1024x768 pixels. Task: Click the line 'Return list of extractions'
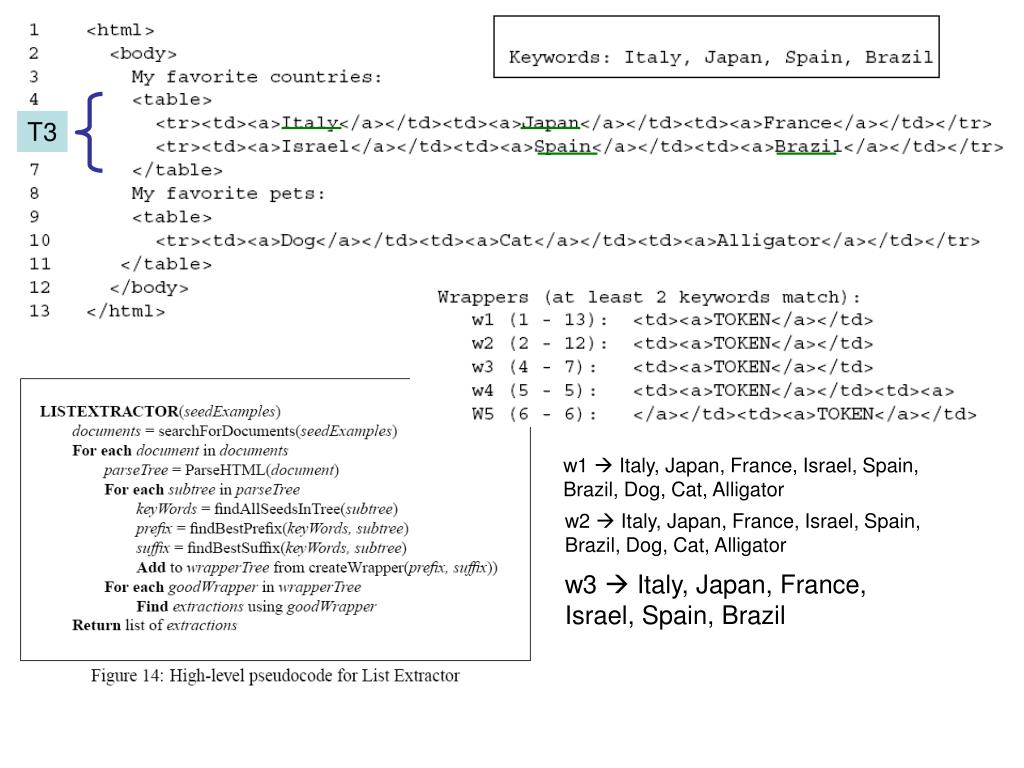point(154,626)
